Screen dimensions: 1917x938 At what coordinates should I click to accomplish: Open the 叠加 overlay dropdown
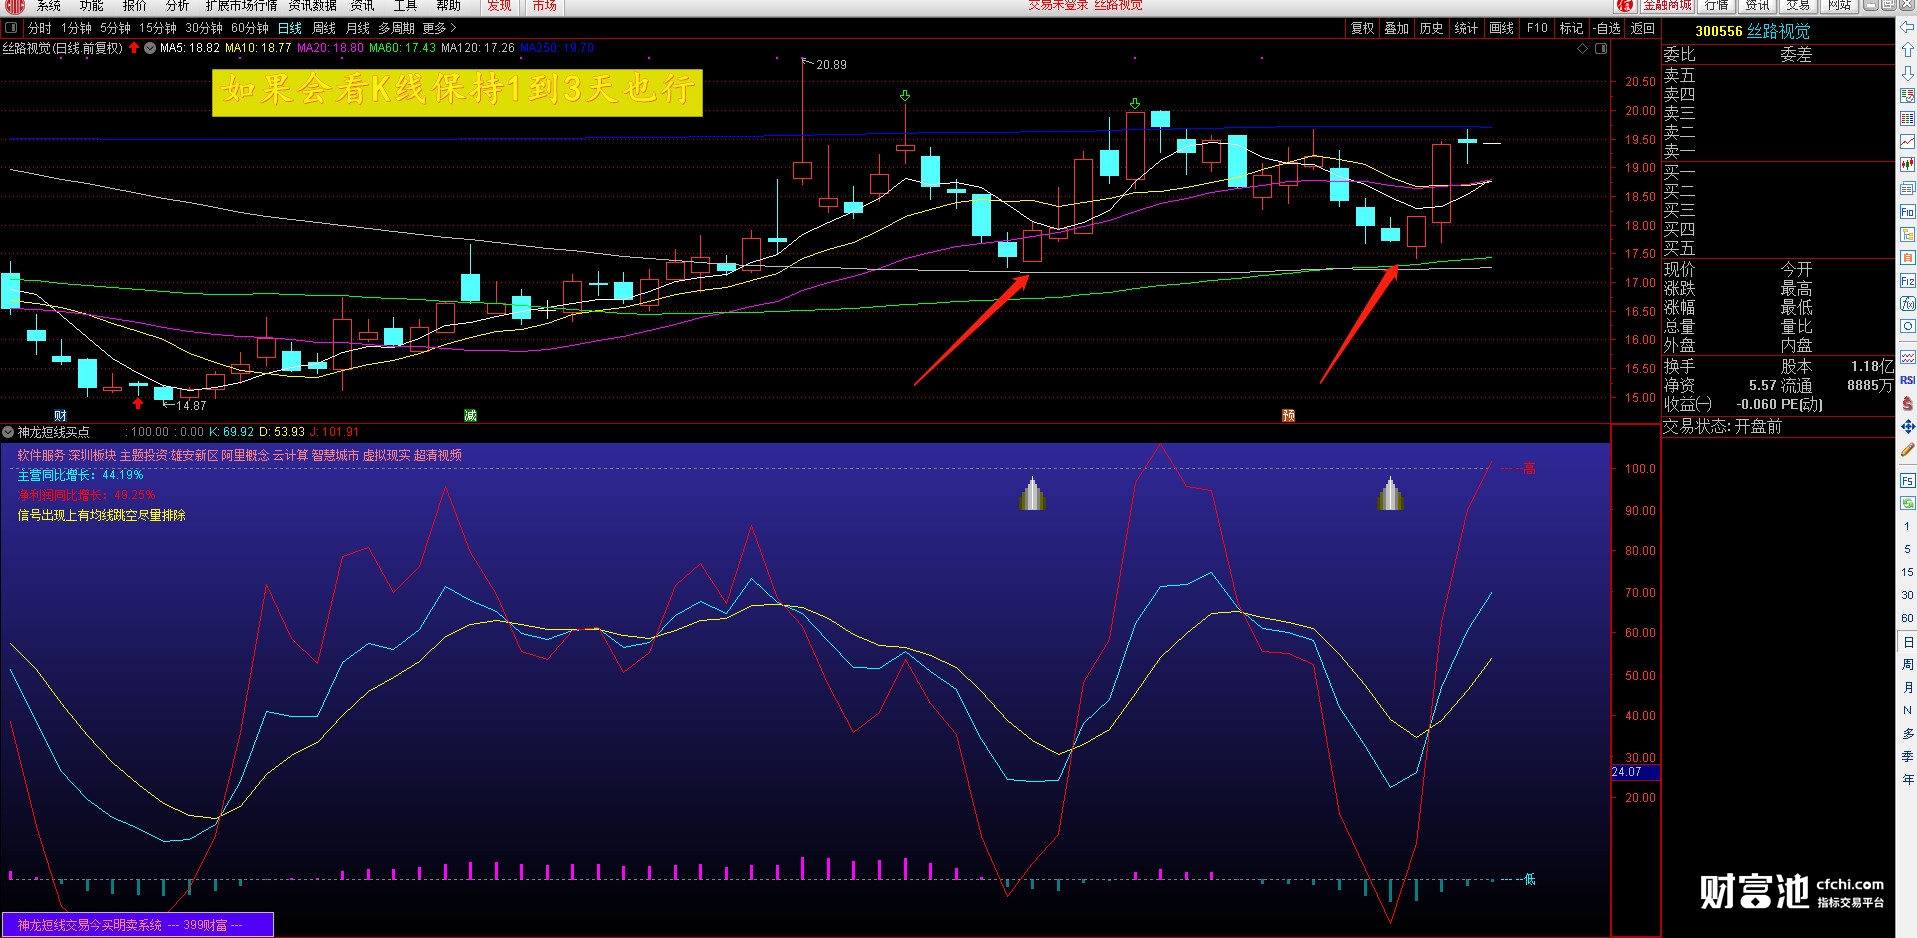click(x=1396, y=28)
